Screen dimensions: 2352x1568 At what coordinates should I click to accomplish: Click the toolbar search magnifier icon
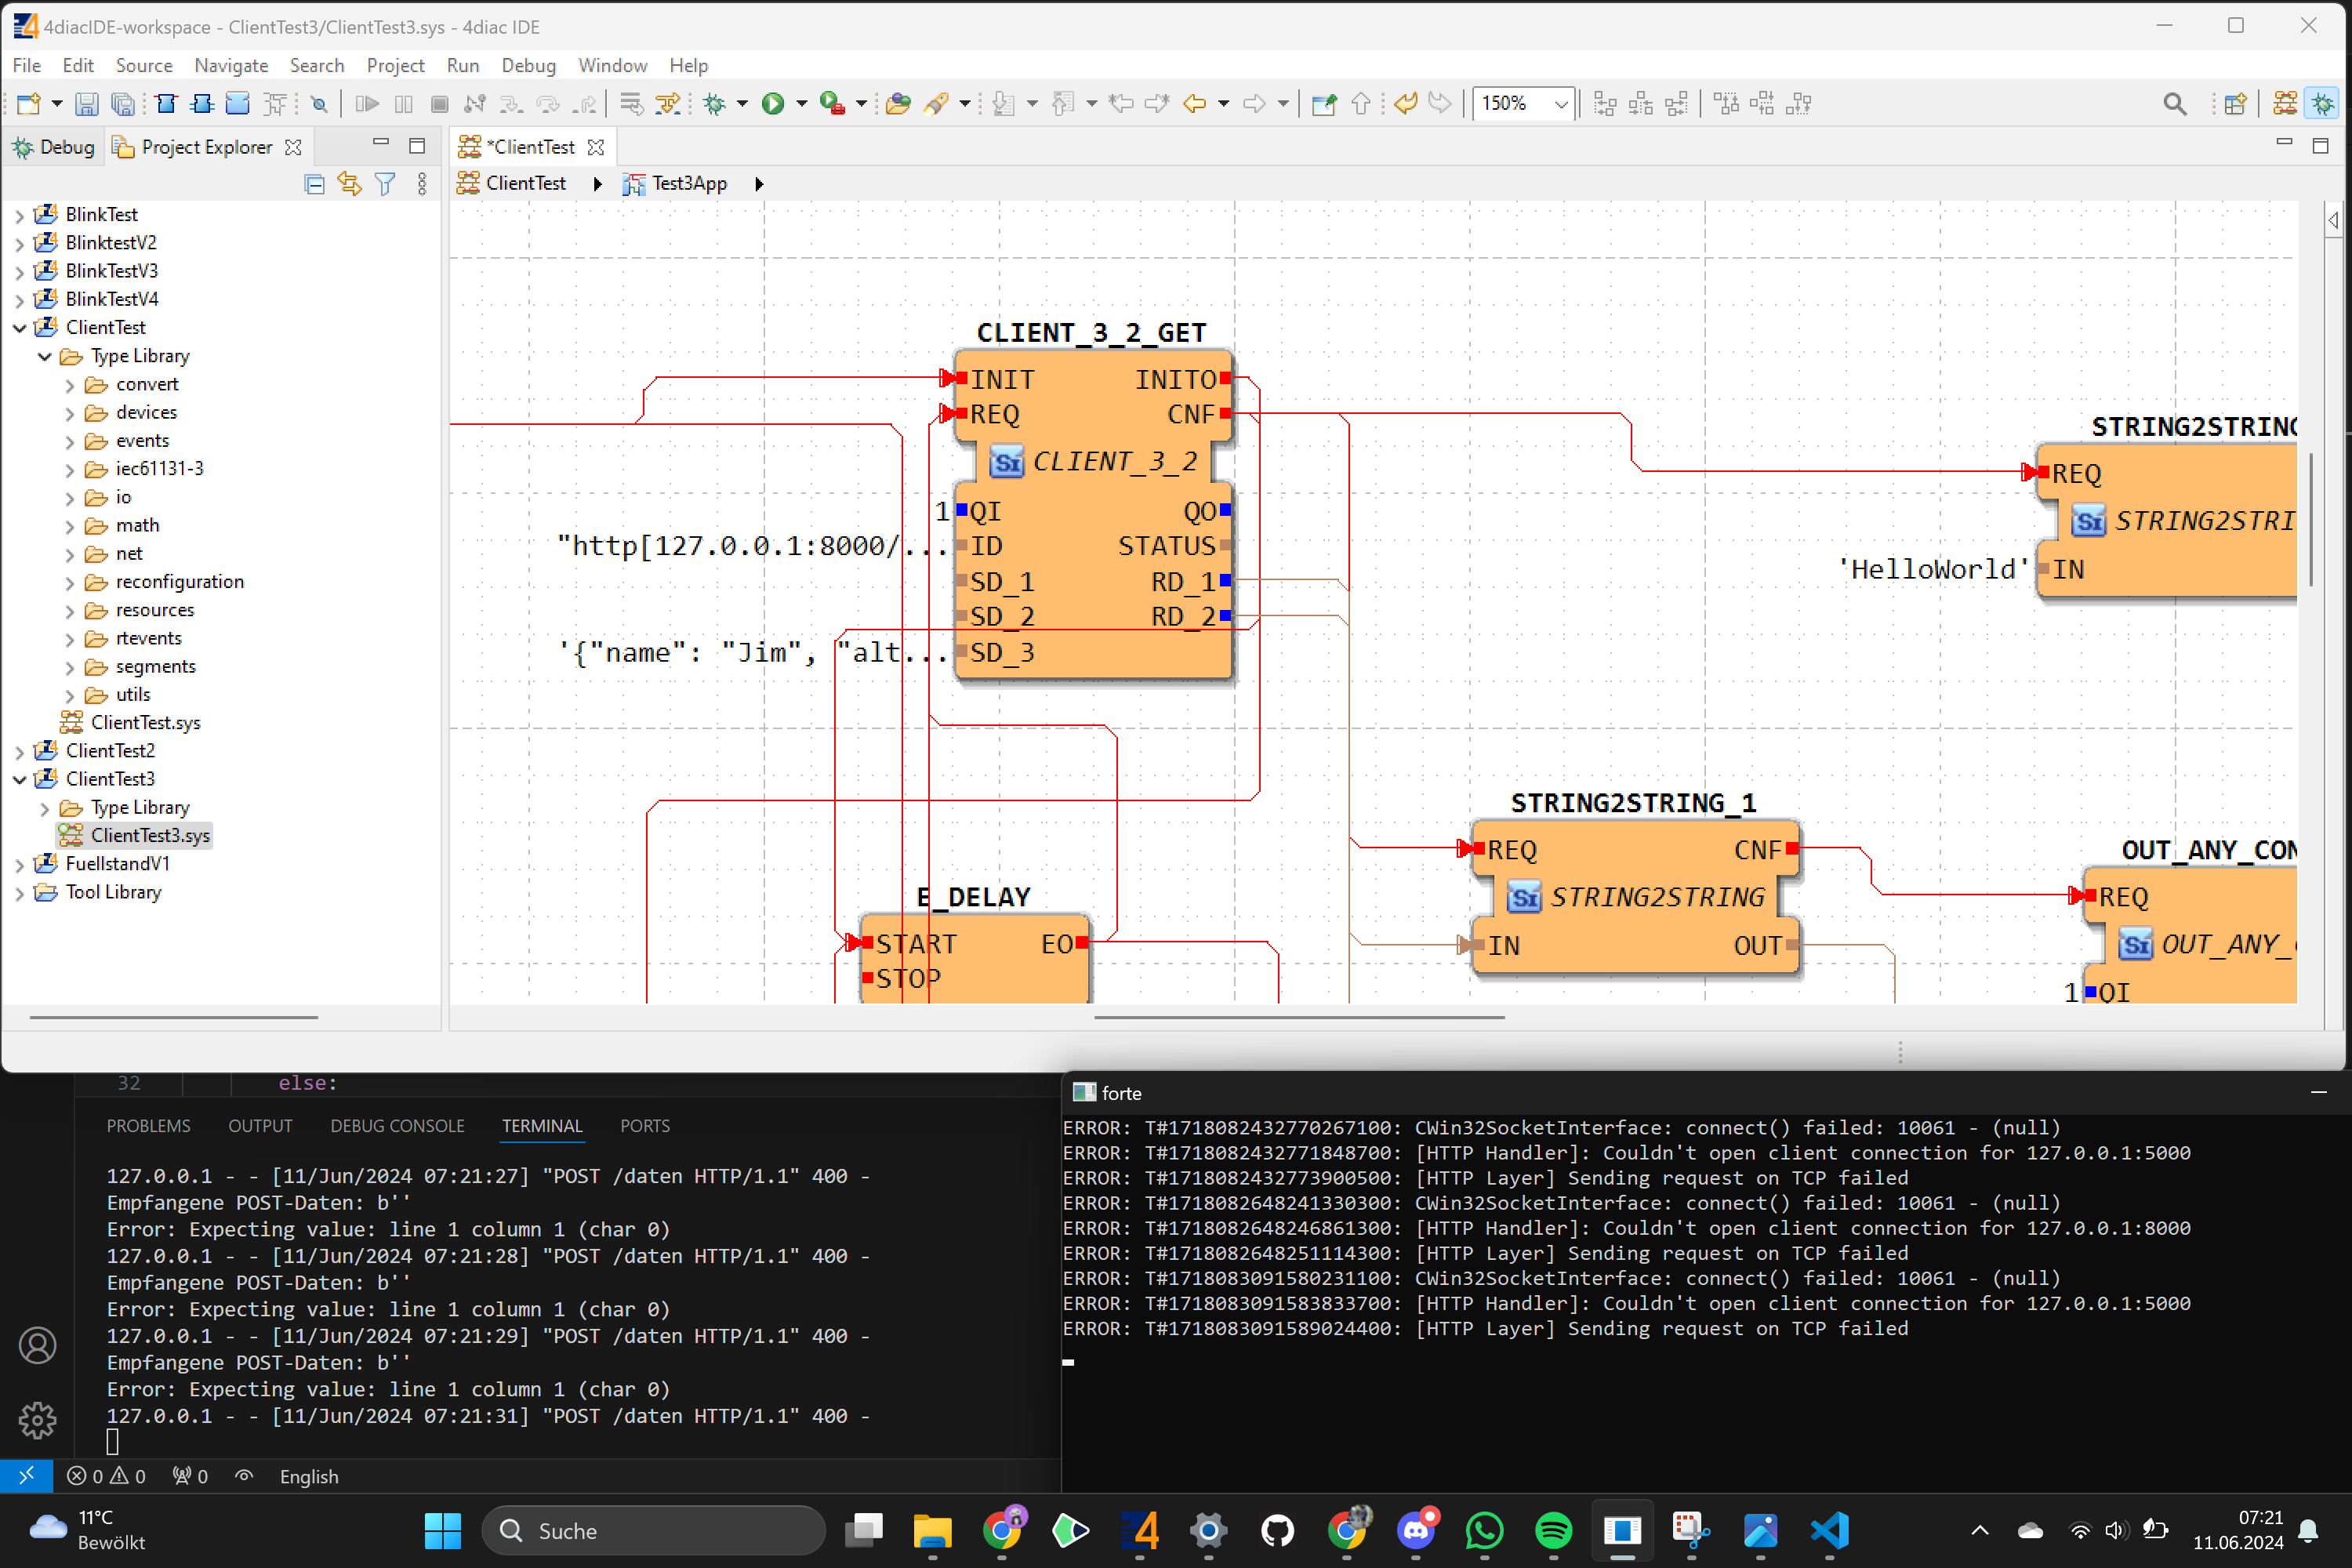(x=2173, y=104)
